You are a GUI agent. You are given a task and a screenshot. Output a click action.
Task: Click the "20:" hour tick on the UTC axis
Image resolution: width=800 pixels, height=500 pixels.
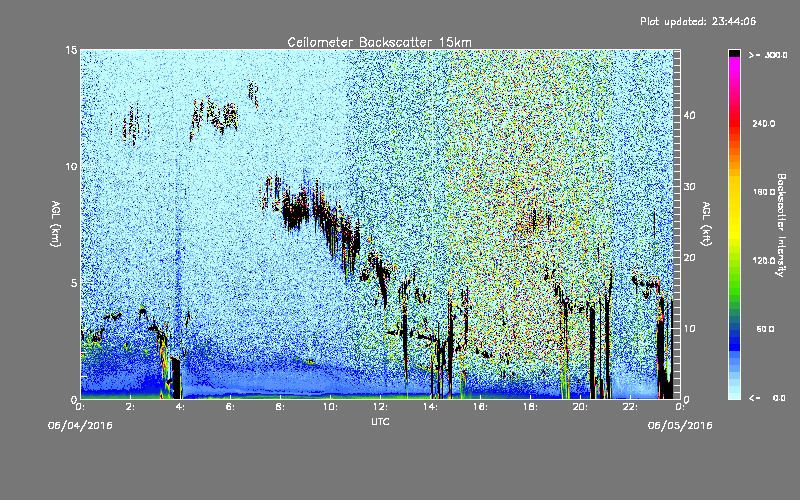point(580,407)
